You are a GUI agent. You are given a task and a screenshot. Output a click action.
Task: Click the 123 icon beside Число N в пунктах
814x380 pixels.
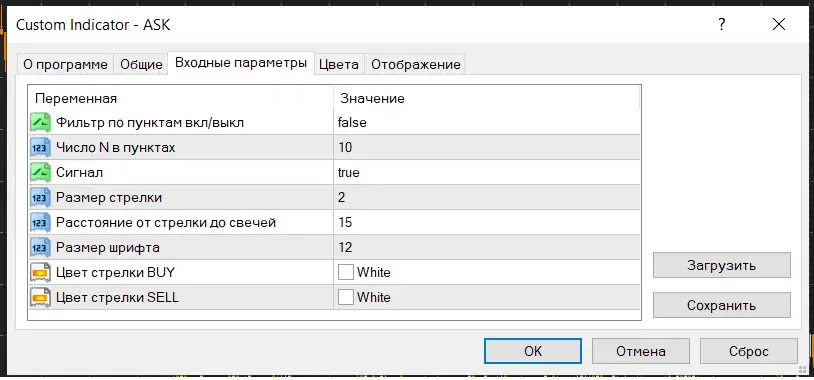[x=40, y=147]
